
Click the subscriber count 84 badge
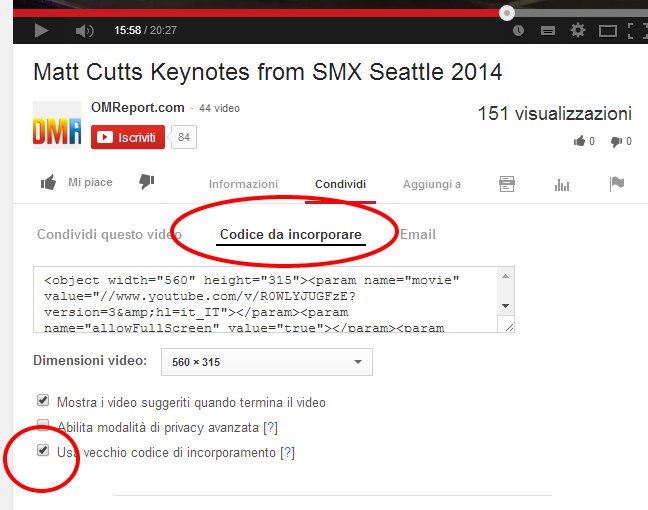tap(183, 137)
